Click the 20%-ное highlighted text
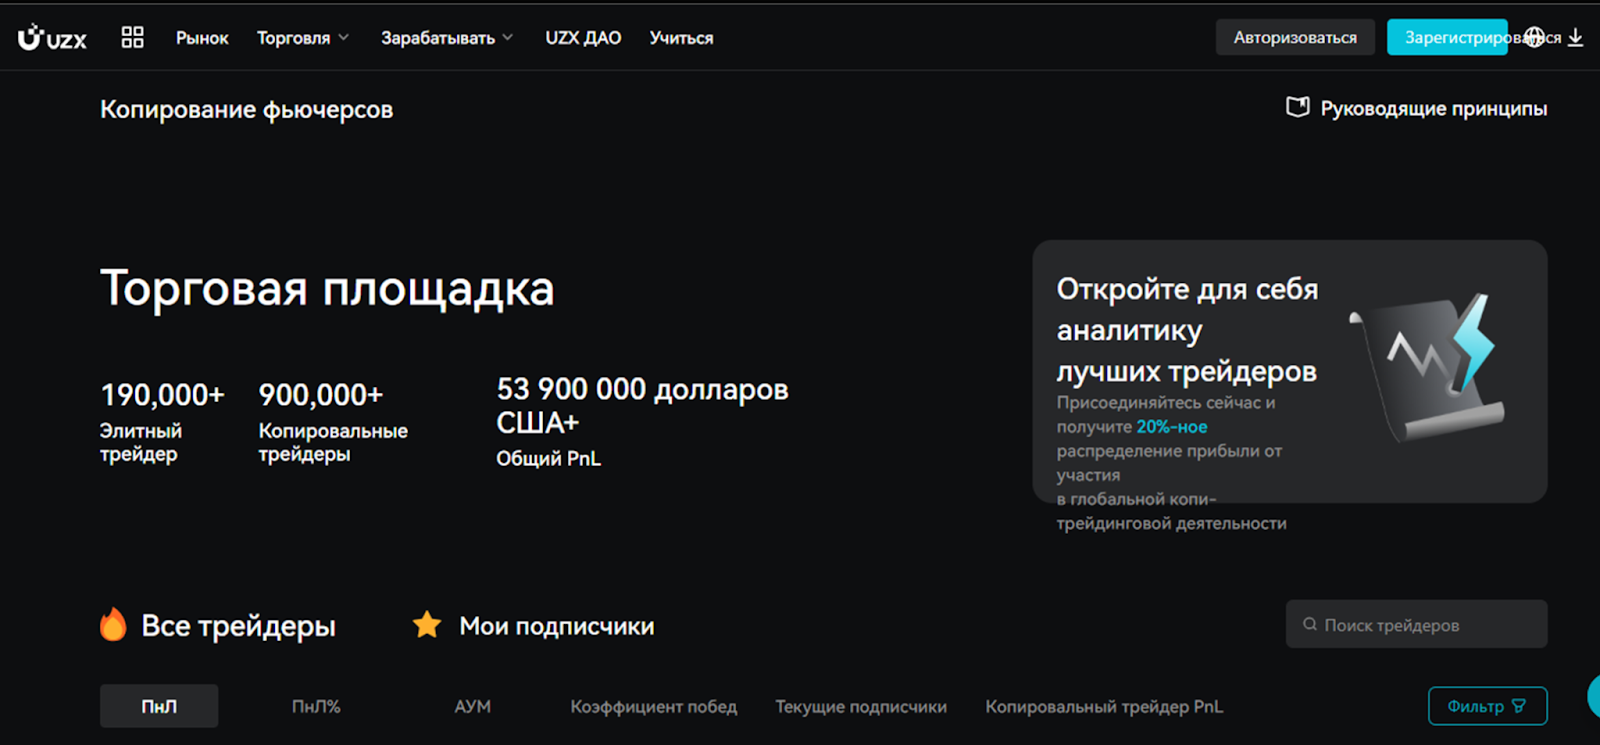Image resolution: width=1600 pixels, height=745 pixels. click(1171, 427)
